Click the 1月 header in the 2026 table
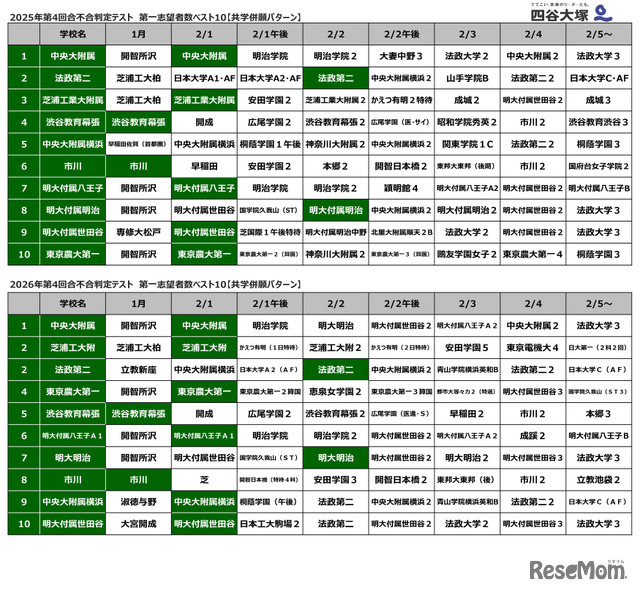Image resolution: width=640 pixels, height=593 pixels. click(138, 303)
